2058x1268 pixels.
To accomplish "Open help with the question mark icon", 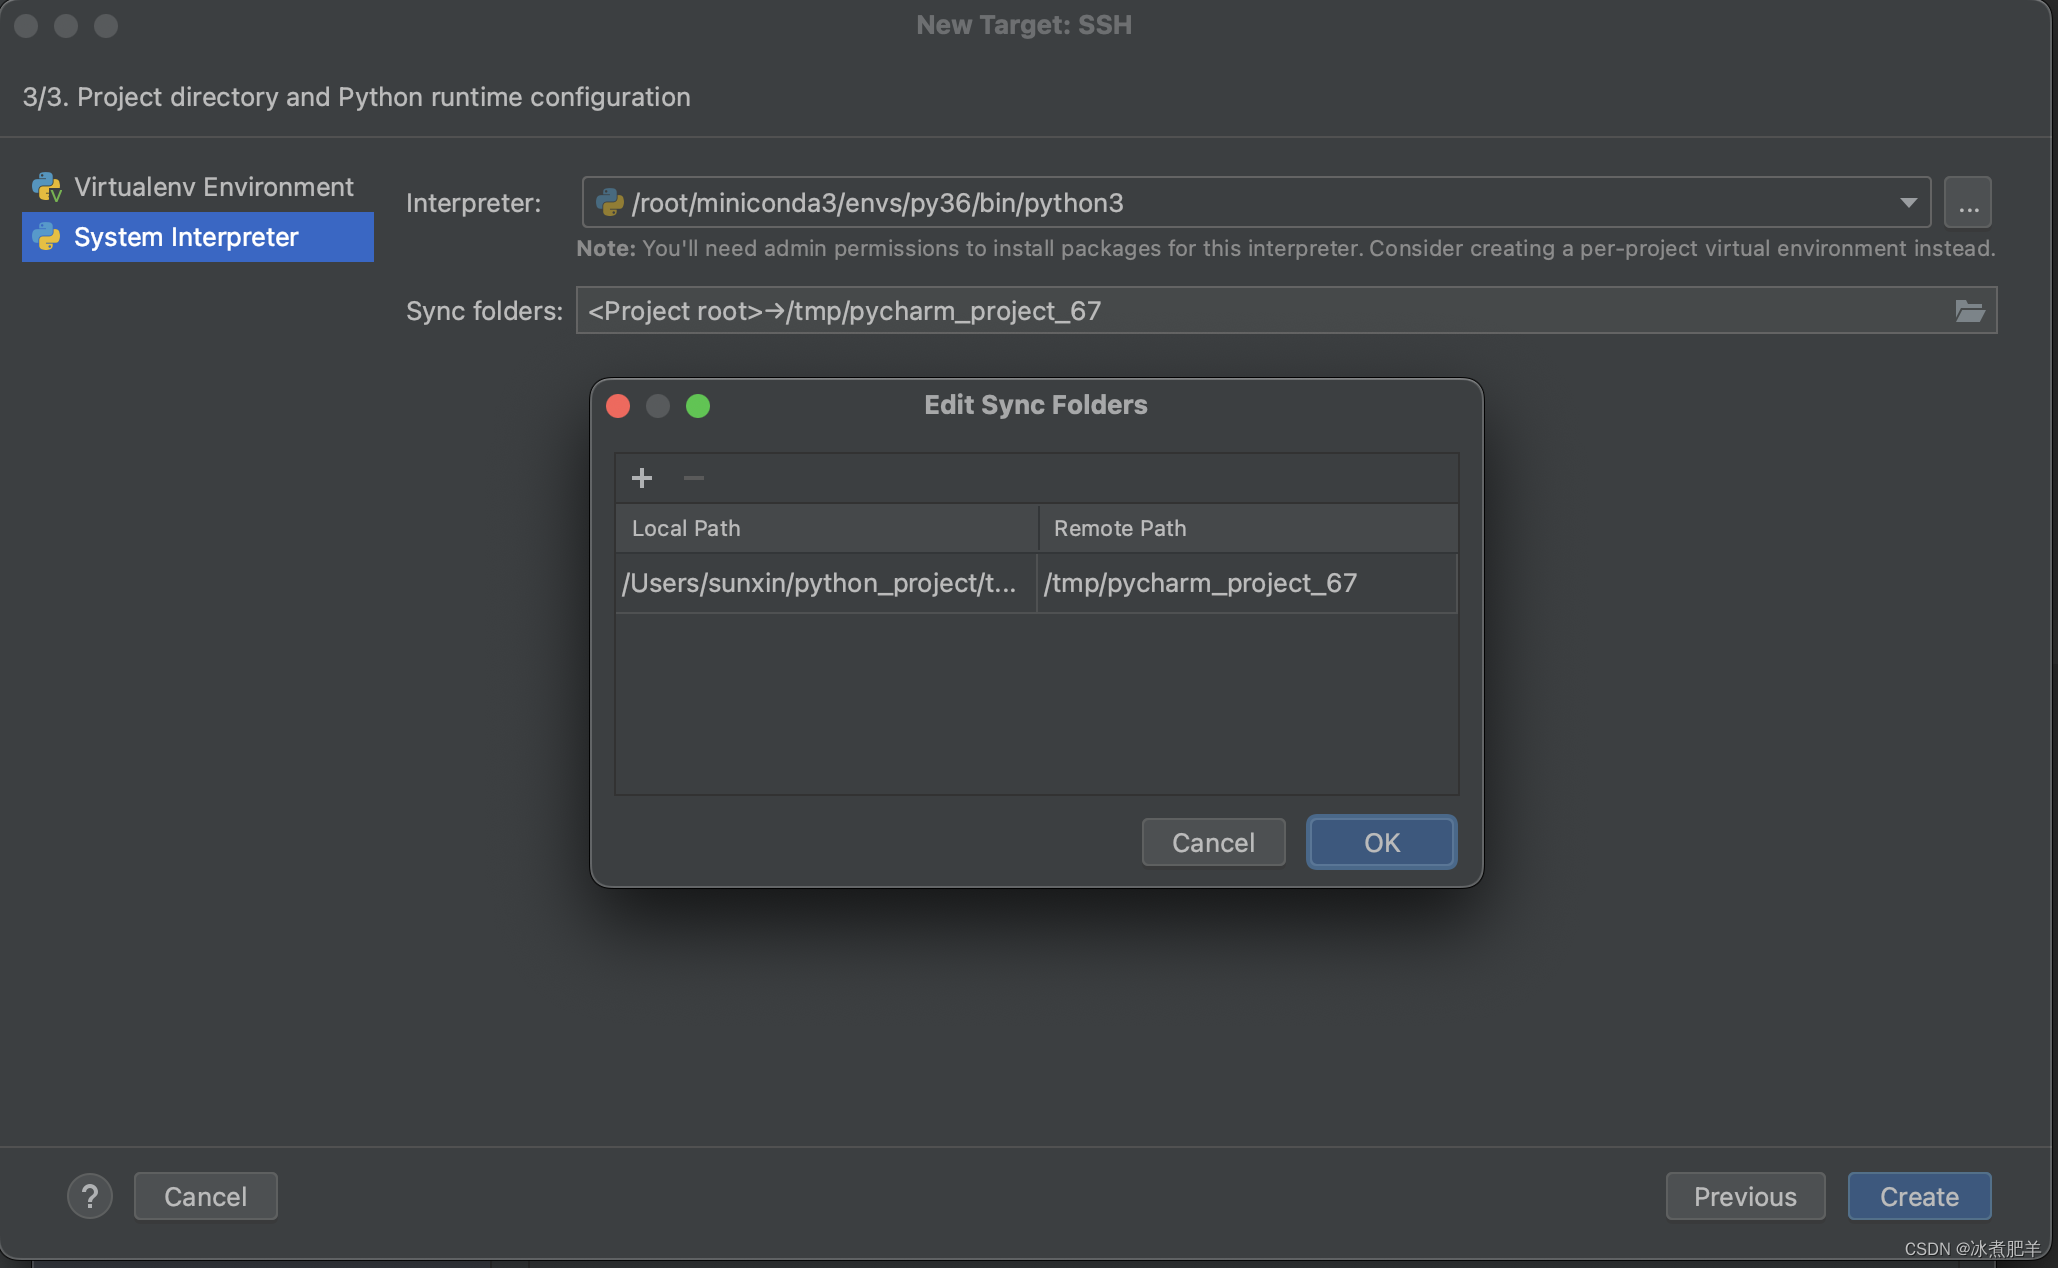I will click(90, 1196).
